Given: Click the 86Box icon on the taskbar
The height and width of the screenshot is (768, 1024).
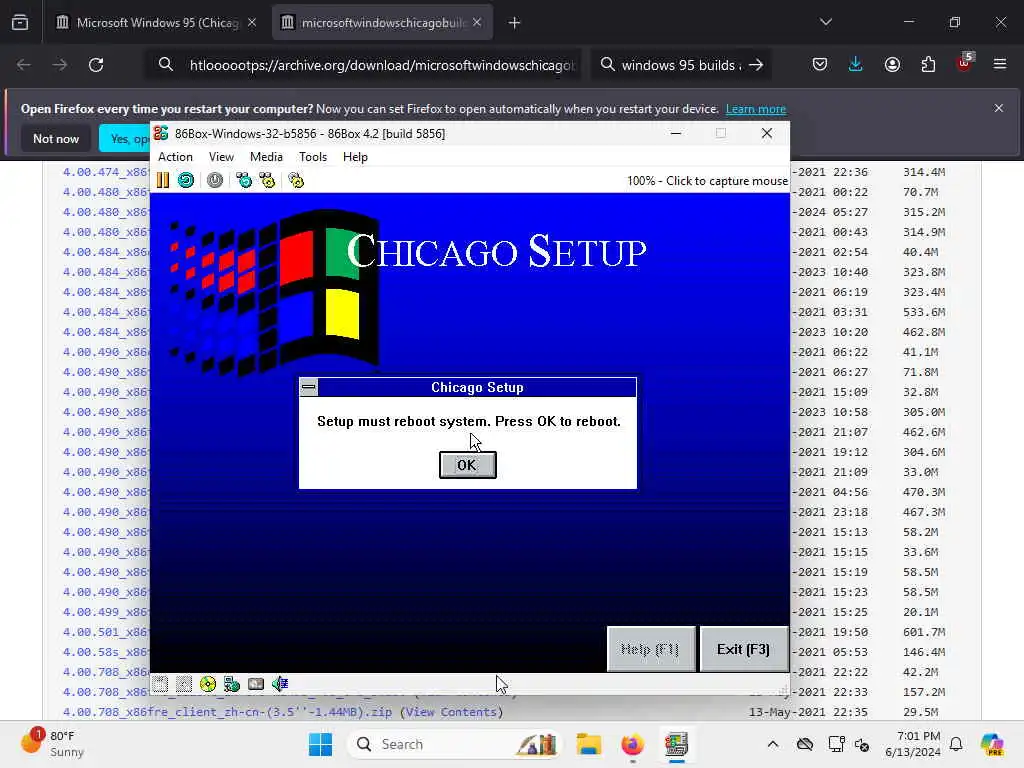Looking at the screenshot, I should pyautogui.click(x=676, y=744).
